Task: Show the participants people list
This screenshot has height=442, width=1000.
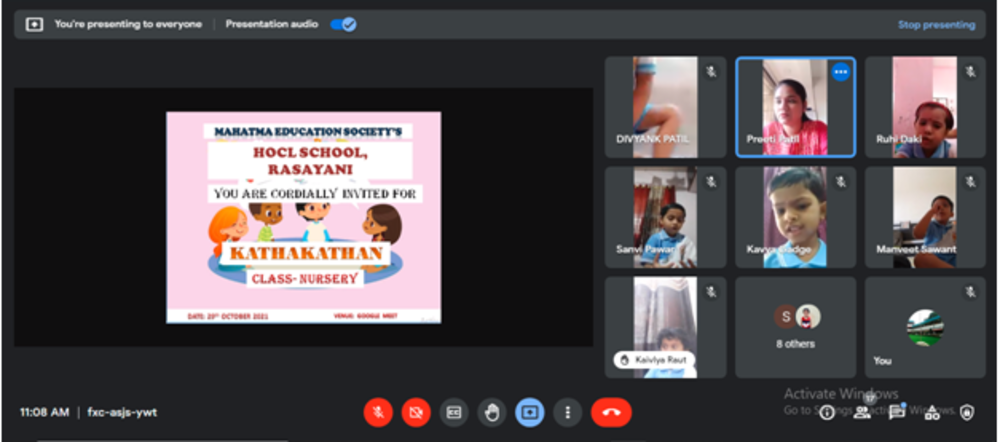Action: tap(862, 412)
